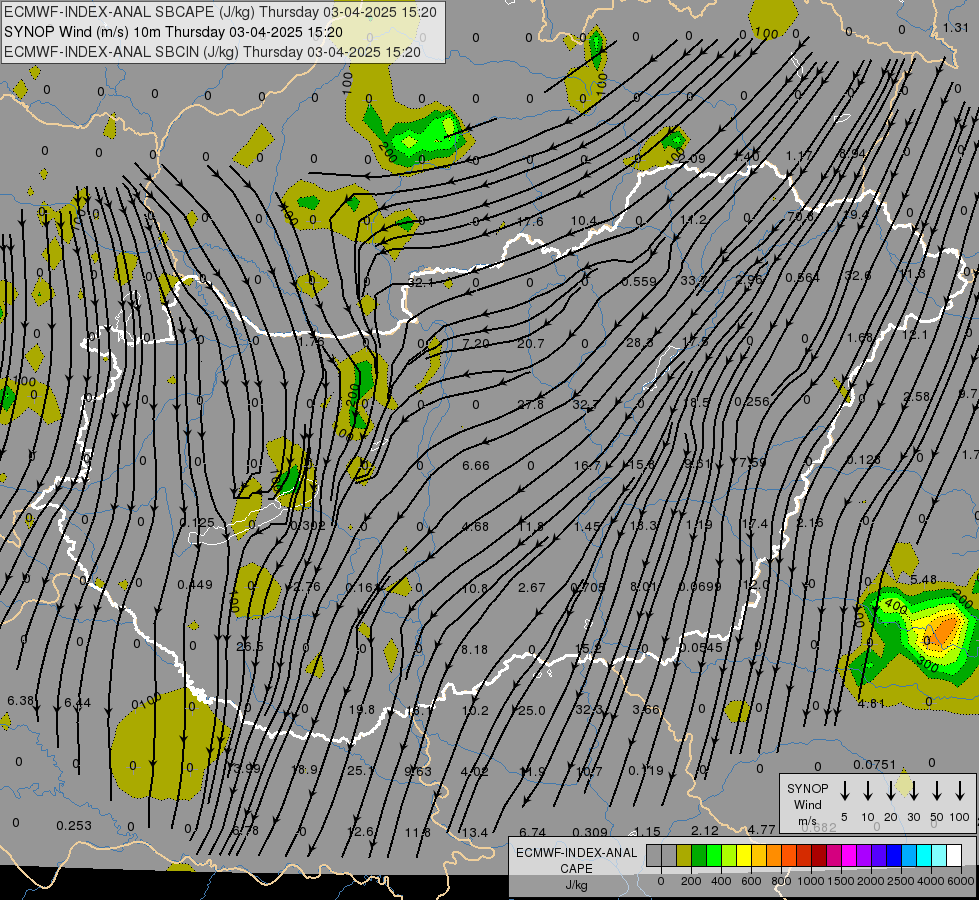Click the 8.18 value on the map
Screen dimensions: 979x900
pyautogui.click(x=475, y=650)
